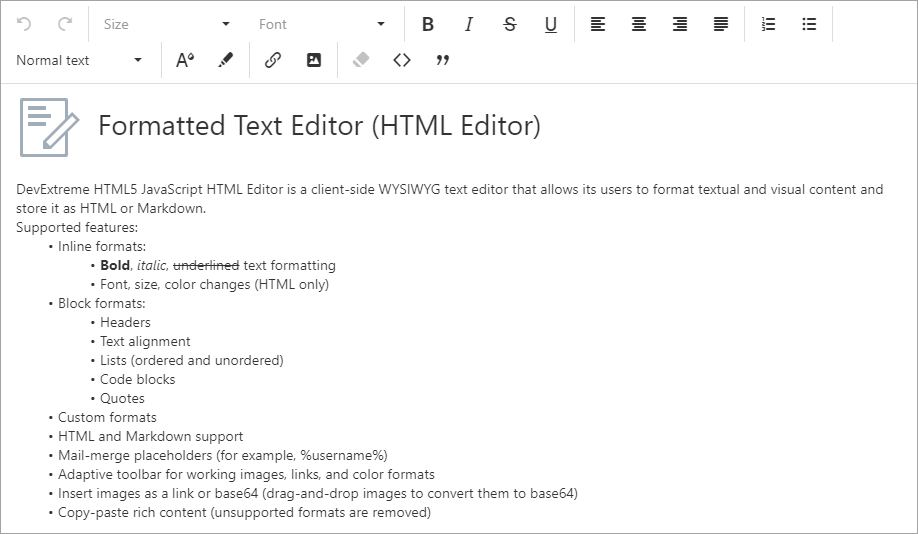Click the italic word 'italic'
Viewport: 918px width, 534px height.
coord(152,265)
